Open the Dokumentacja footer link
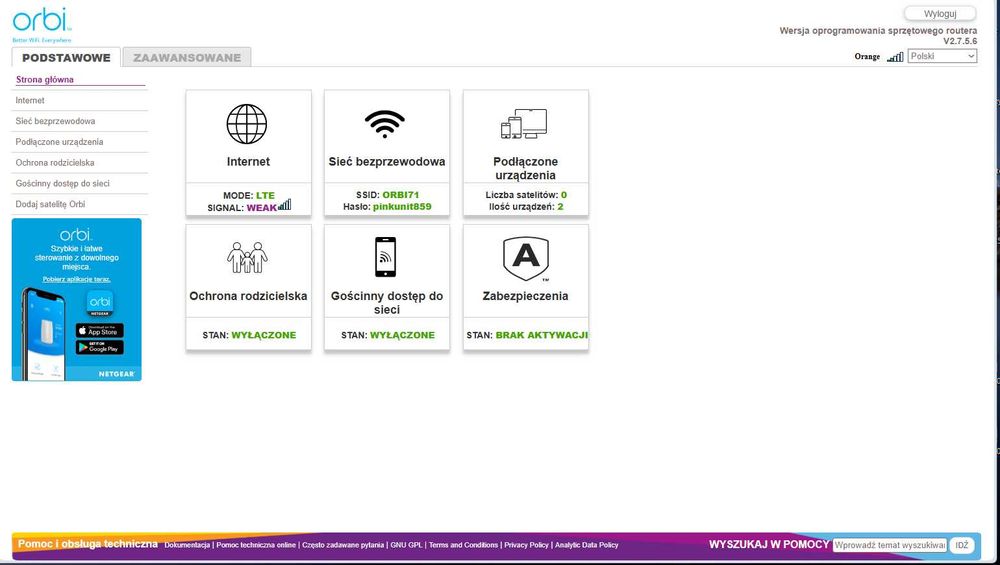Viewport: 1000px width, 565px height. pos(187,545)
